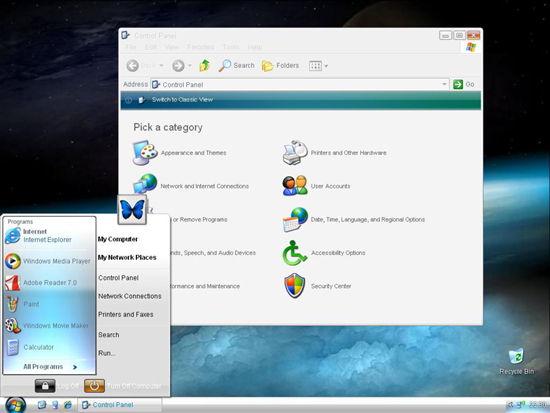
Task: Click the Views toolbar icon
Action: tap(315, 66)
